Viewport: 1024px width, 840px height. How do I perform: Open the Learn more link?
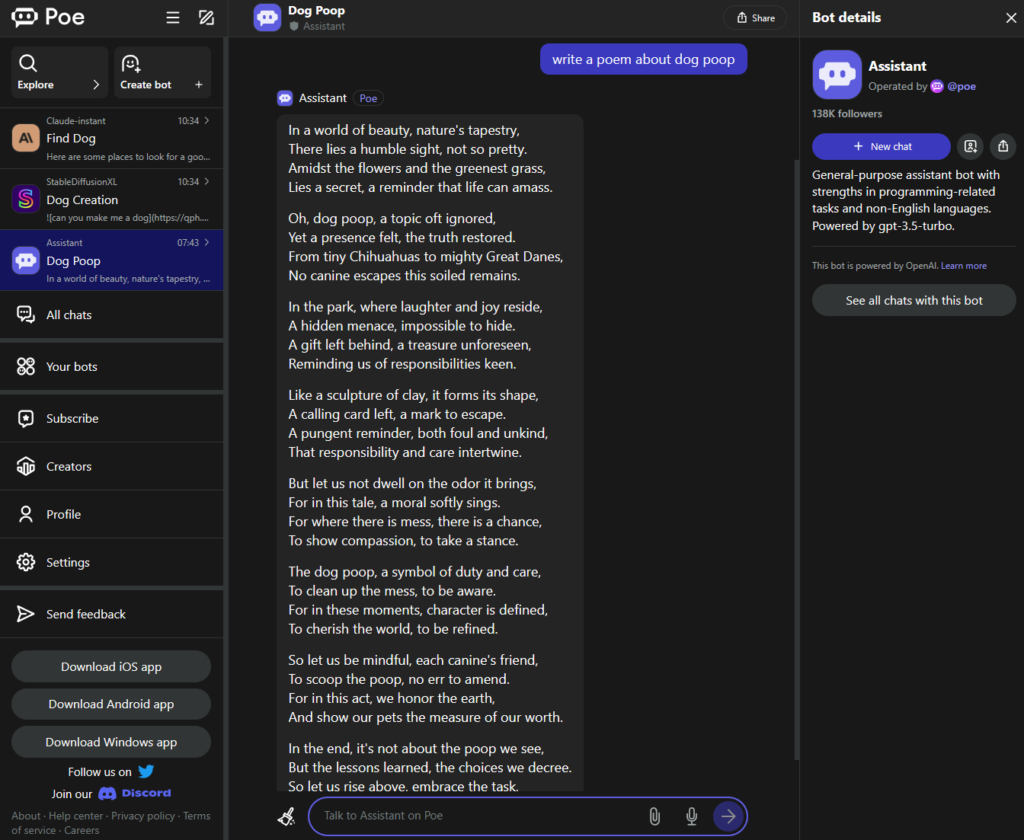963,263
